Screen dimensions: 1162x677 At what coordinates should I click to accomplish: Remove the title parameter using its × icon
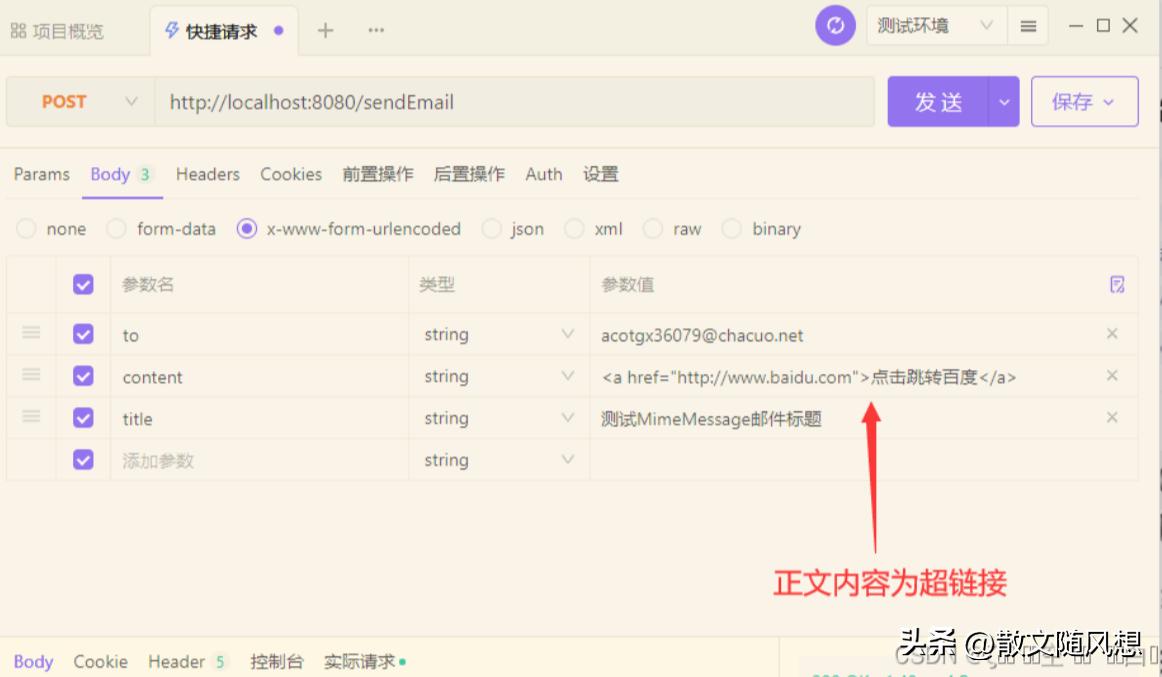pyautogui.click(x=1112, y=418)
